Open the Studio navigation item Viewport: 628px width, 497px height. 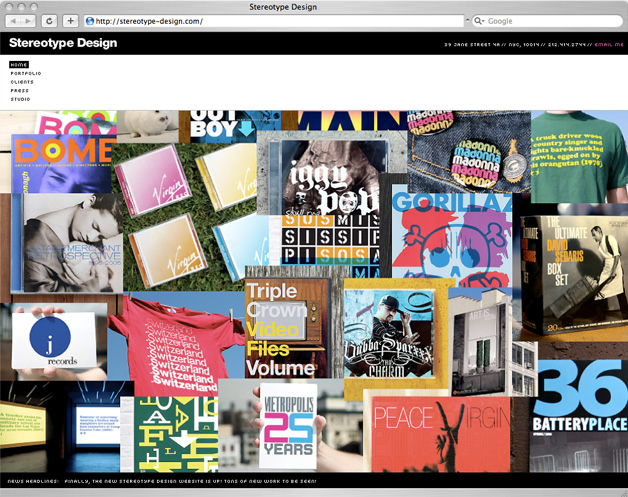[x=20, y=99]
